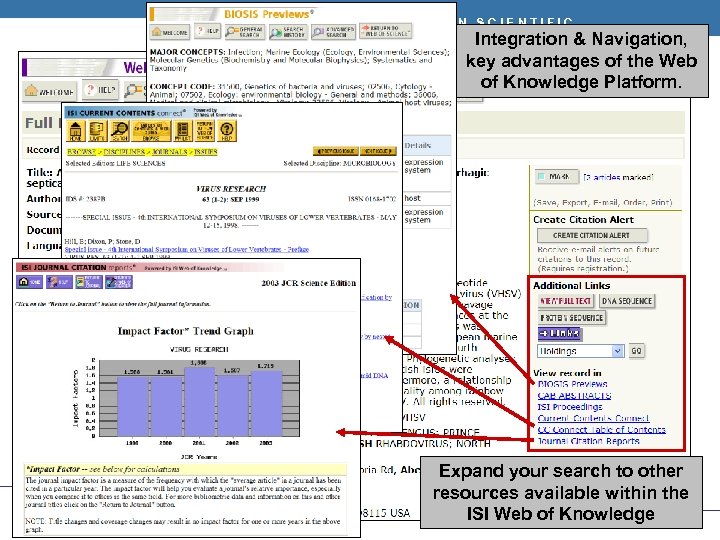Click yellow Help icon in Current Contents

pos(227,131)
